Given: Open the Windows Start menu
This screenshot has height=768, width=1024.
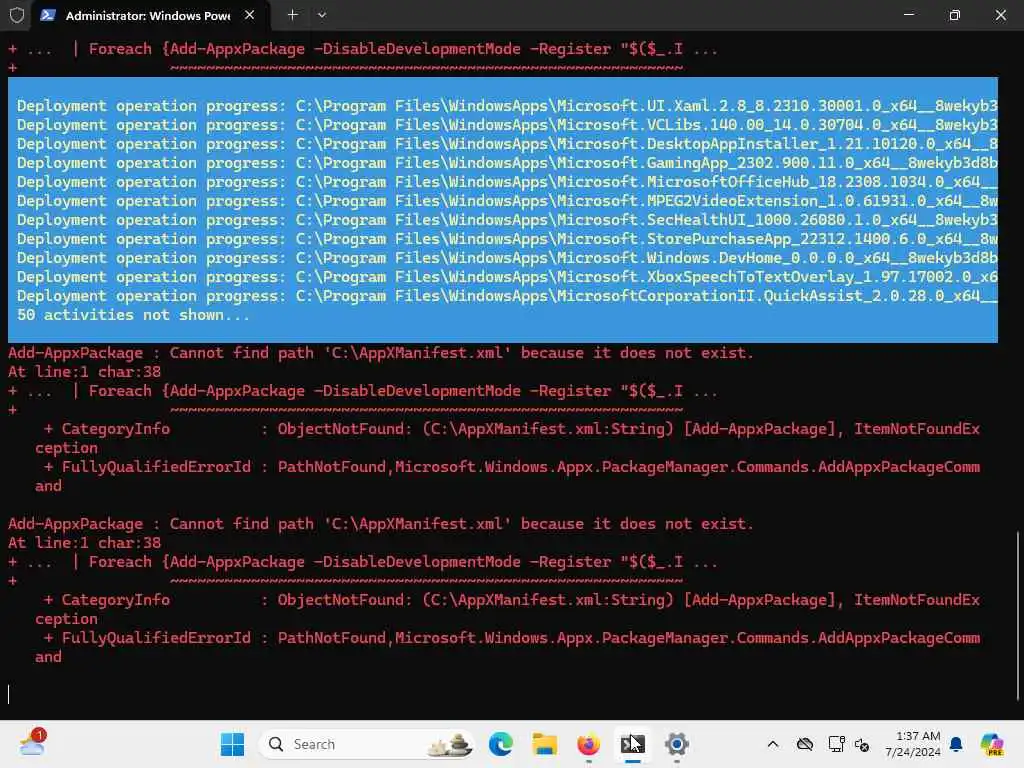Looking at the screenshot, I should pos(232,744).
